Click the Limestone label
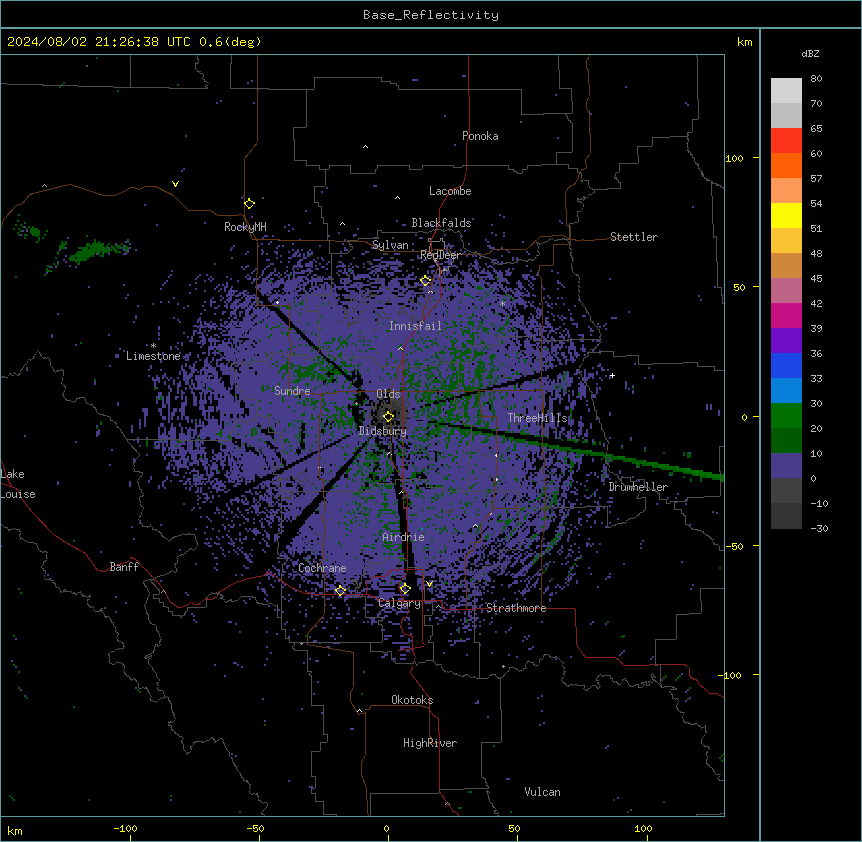The width and height of the screenshot is (862, 842). tap(153, 356)
